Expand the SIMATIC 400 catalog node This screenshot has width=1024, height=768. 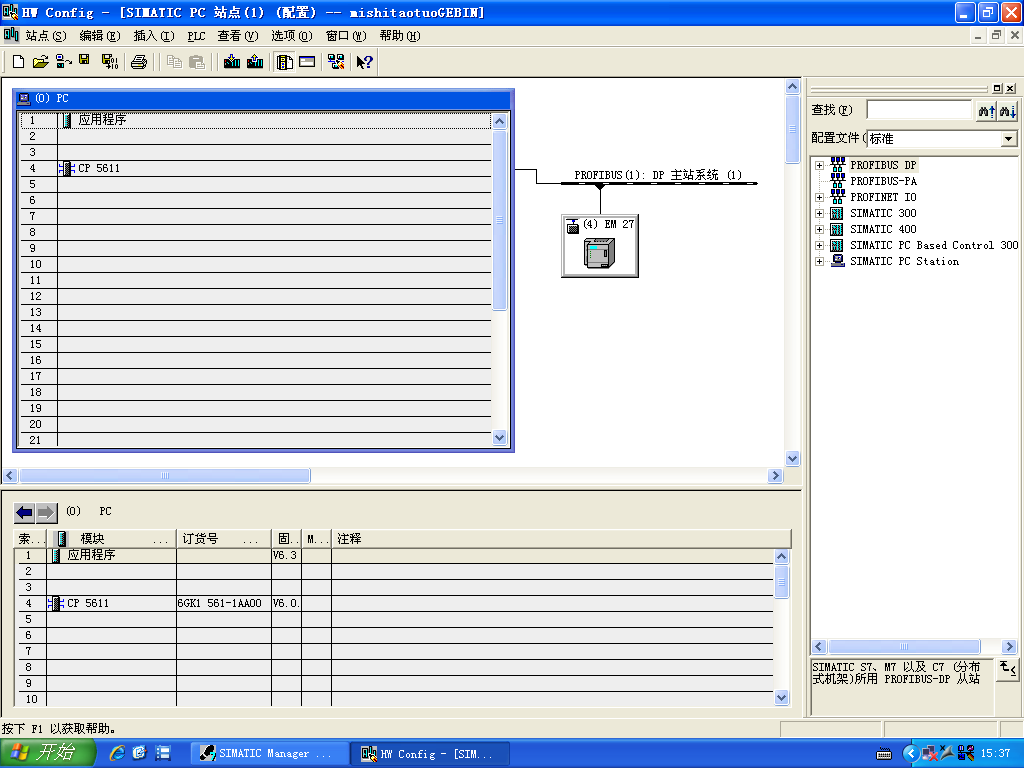(x=820, y=229)
